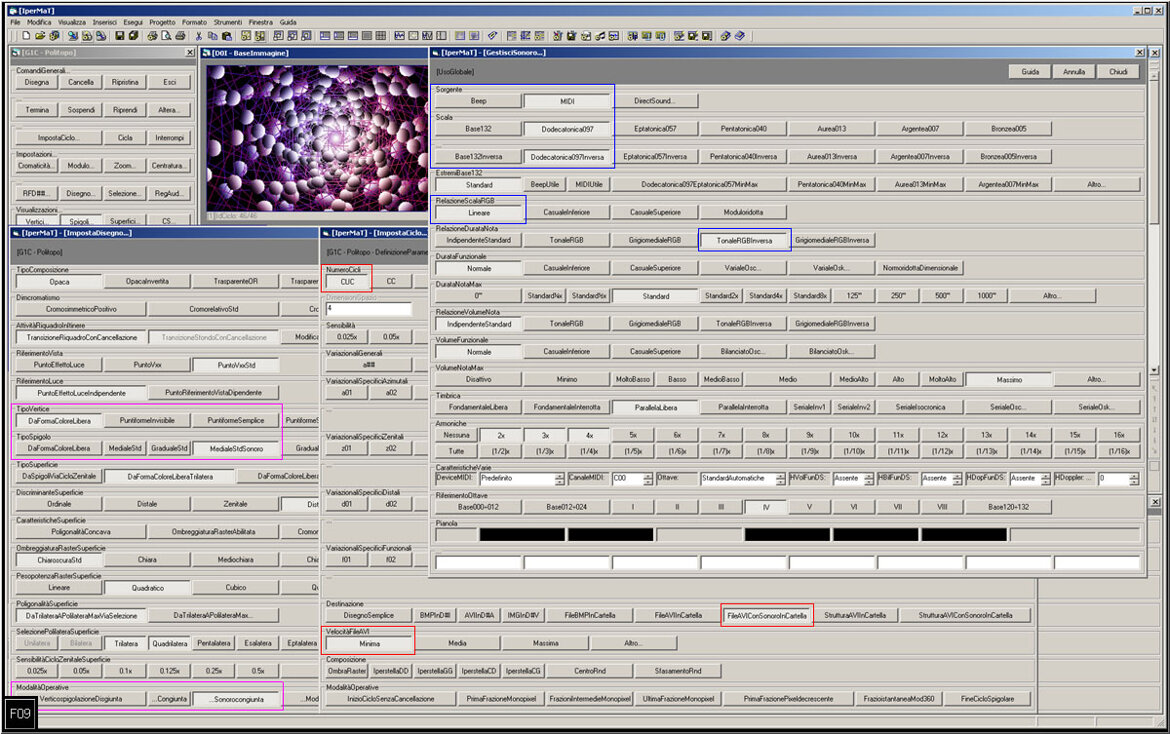Click the Cut scissors icon

point(199,36)
